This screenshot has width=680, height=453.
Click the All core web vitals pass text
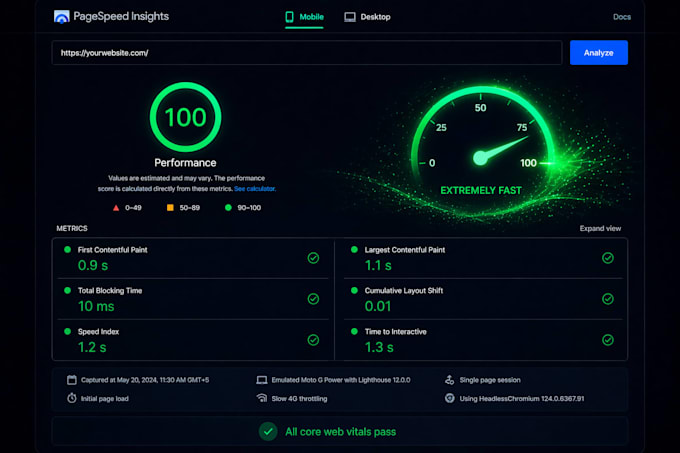[340, 432]
